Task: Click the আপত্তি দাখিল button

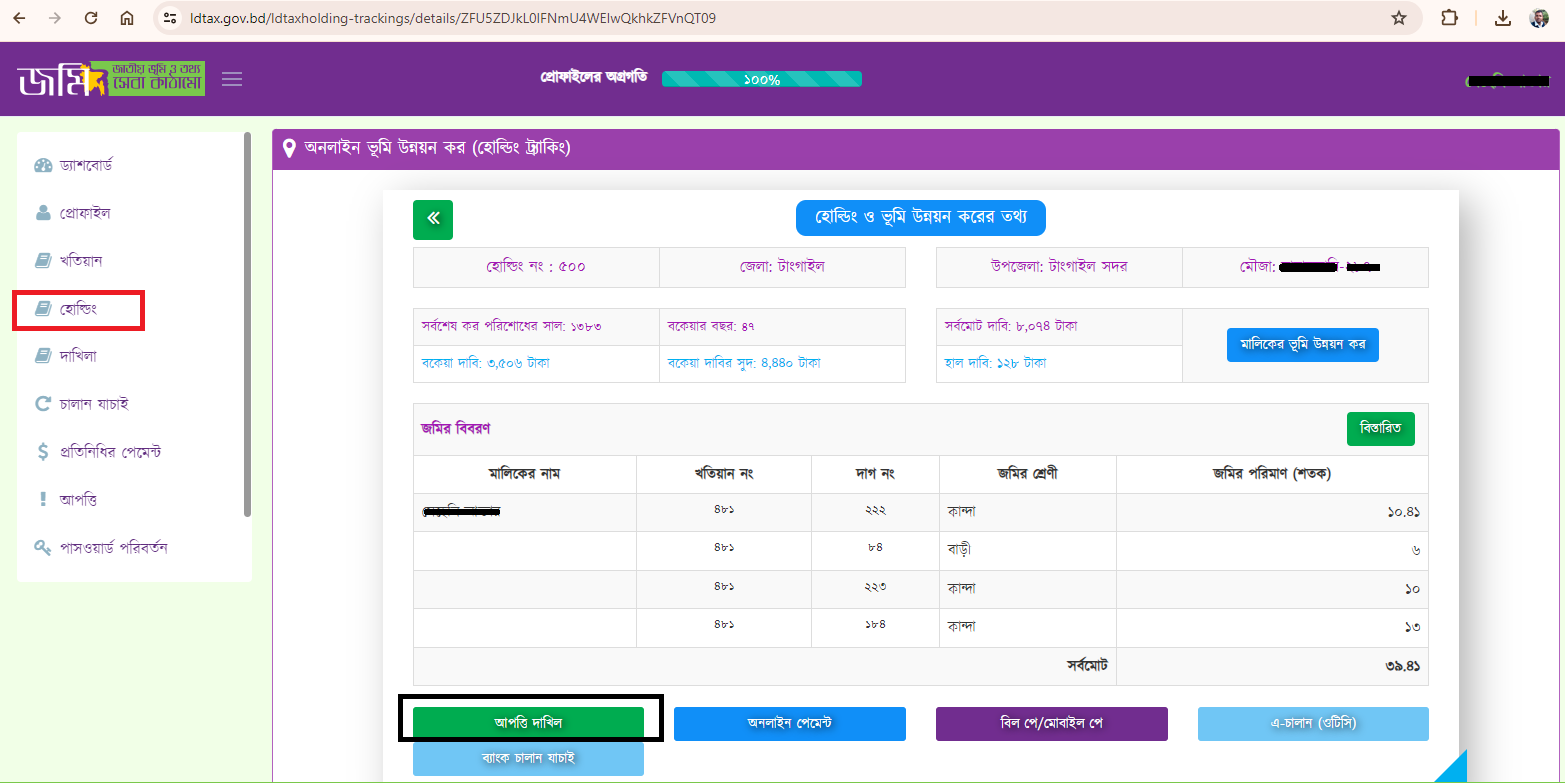Action: pyautogui.click(x=528, y=722)
